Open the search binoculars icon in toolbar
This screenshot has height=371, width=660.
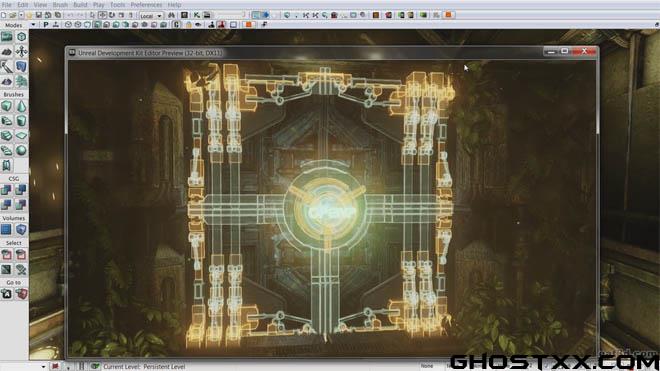pyautogui.click(x=171, y=15)
